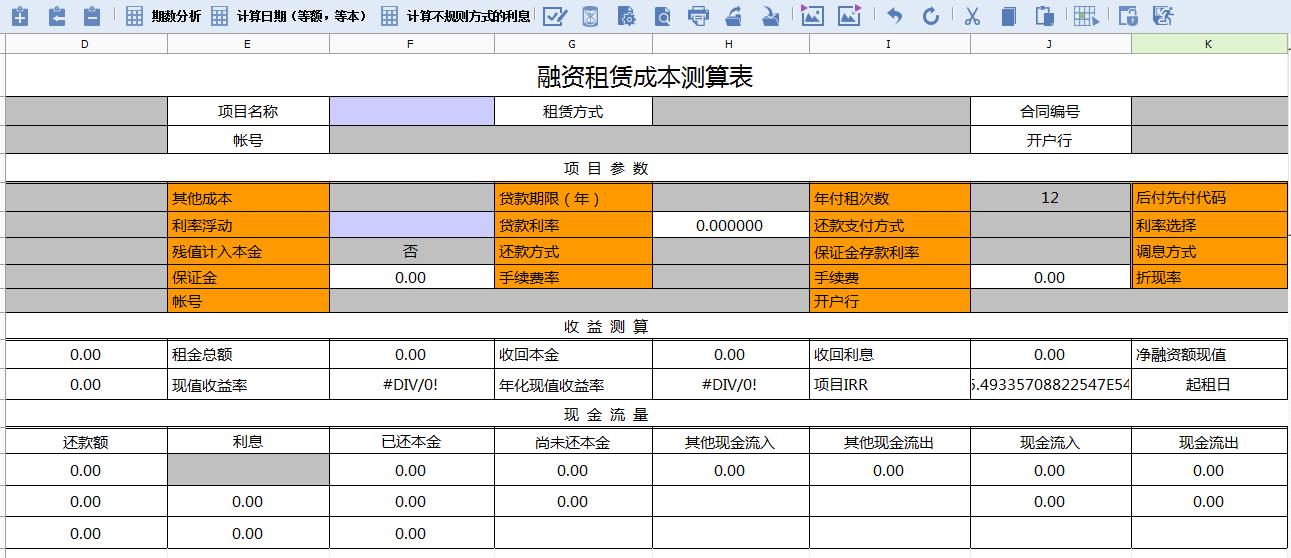Image resolution: width=1291 pixels, height=558 pixels.
Task: Click the 尚未还本金 column header
Action: pyautogui.click(x=573, y=442)
